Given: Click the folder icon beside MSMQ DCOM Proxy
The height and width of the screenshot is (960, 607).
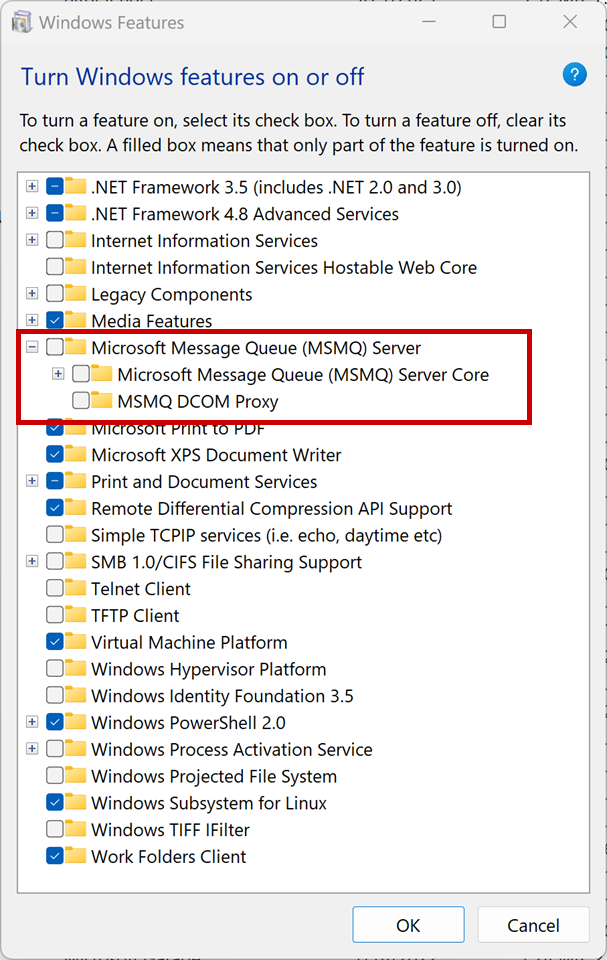Looking at the screenshot, I should tap(102, 401).
